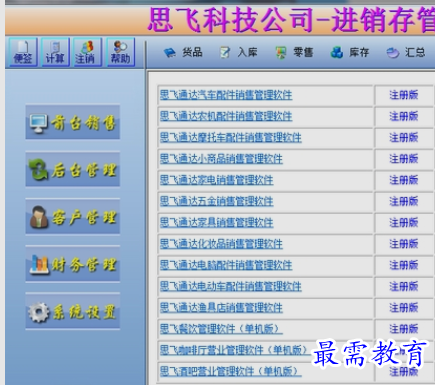Open 系统设置 system settings

pos(73,312)
